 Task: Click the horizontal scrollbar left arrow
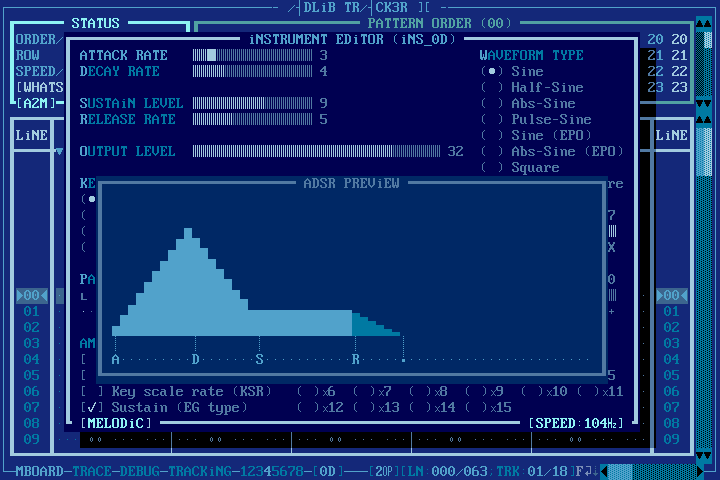(x=604, y=471)
